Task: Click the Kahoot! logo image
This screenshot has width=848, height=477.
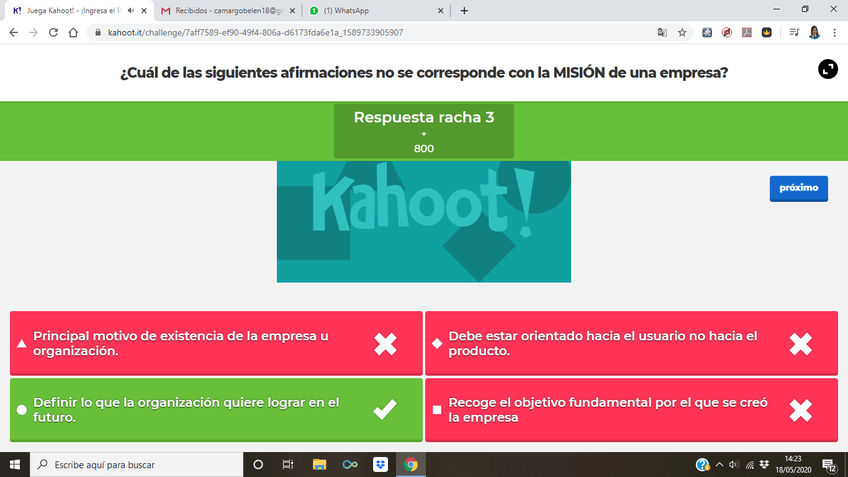Action: point(423,222)
